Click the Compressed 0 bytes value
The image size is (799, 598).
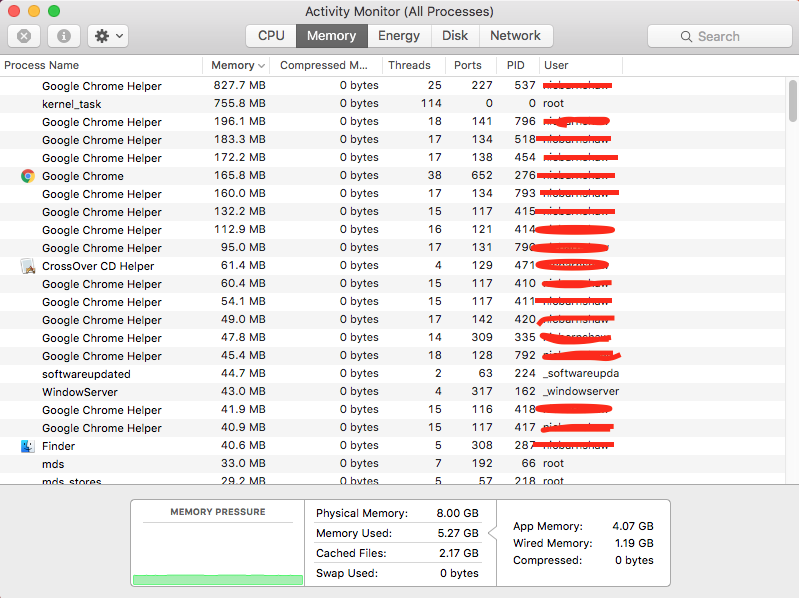634,560
